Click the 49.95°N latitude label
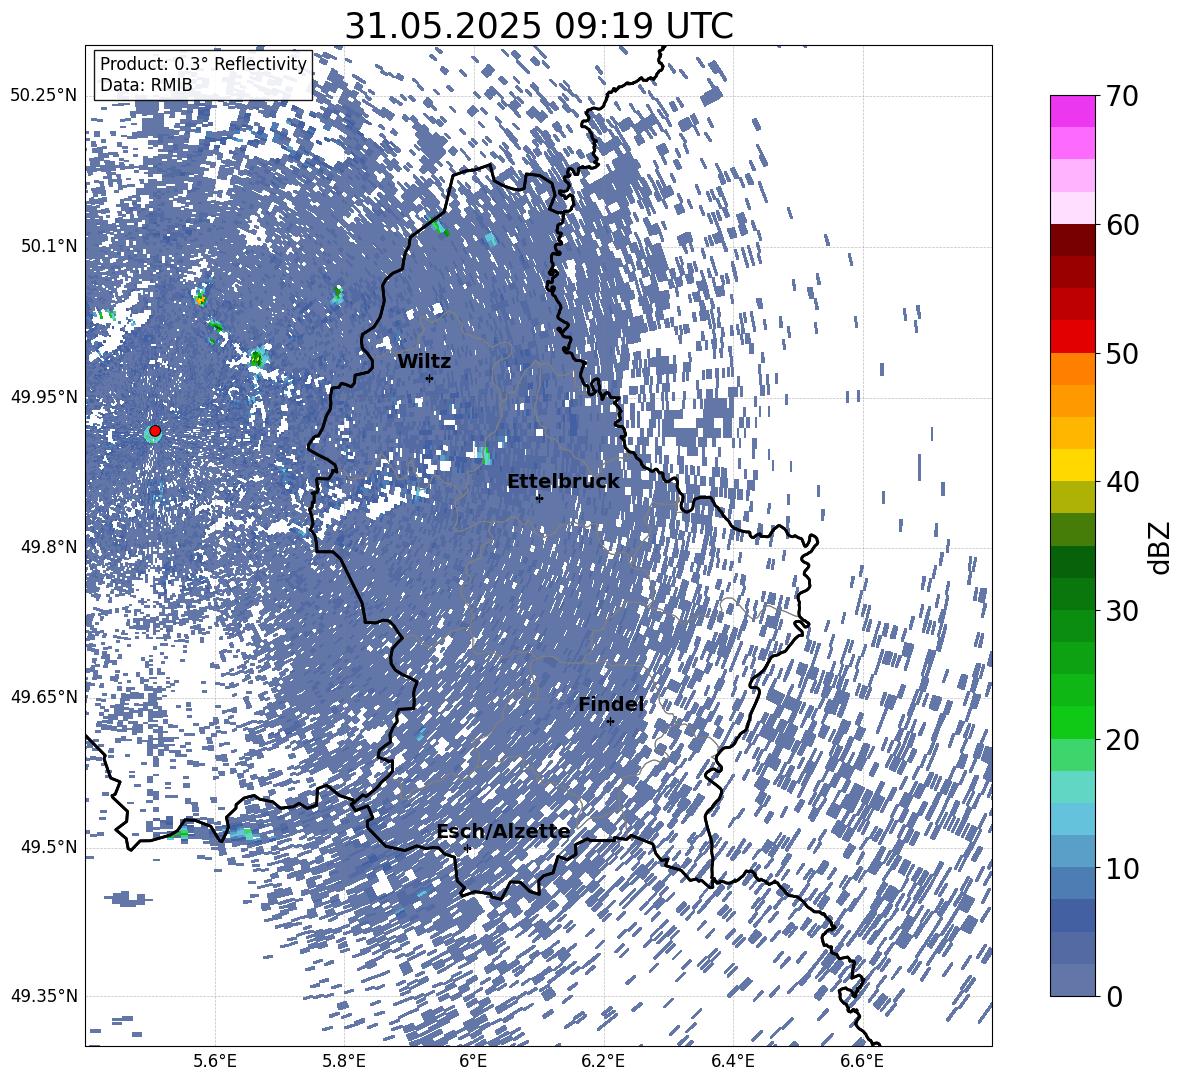The height and width of the screenshot is (1081, 1184). [x=44, y=396]
